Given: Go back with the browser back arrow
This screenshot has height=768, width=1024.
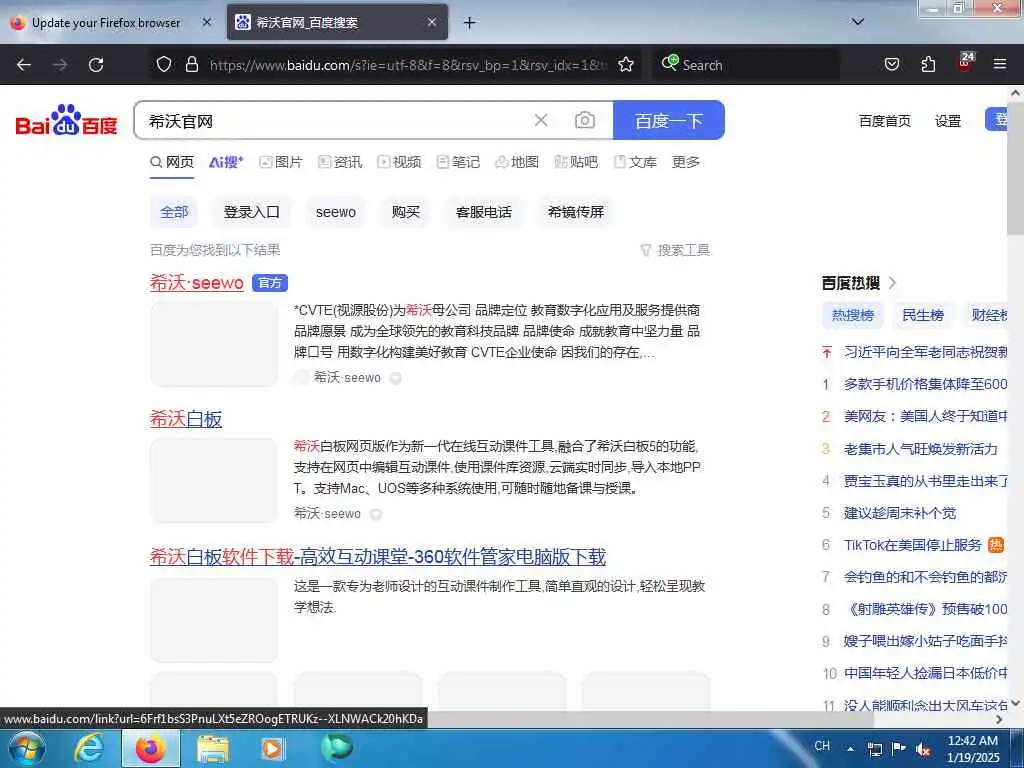Looking at the screenshot, I should click(24, 65).
